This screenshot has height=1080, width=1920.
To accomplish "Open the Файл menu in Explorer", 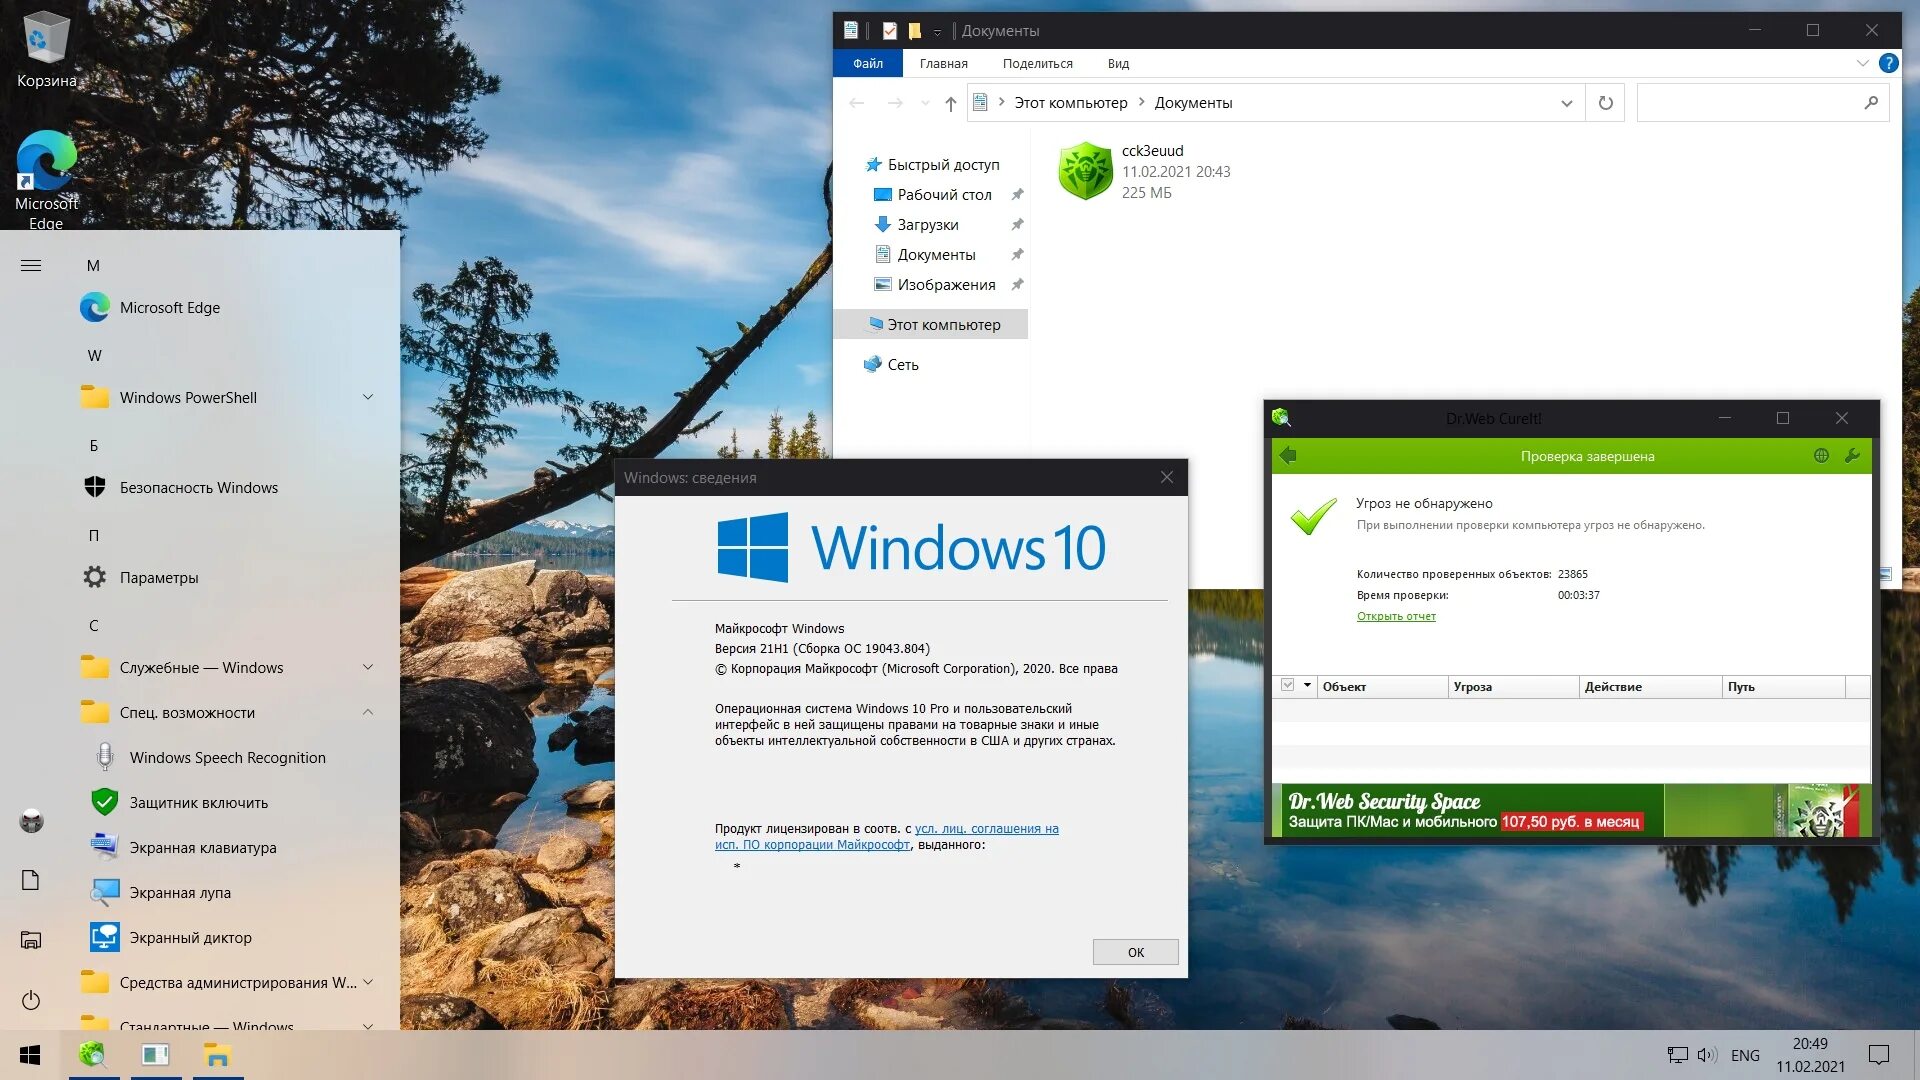I will coord(868,63).
